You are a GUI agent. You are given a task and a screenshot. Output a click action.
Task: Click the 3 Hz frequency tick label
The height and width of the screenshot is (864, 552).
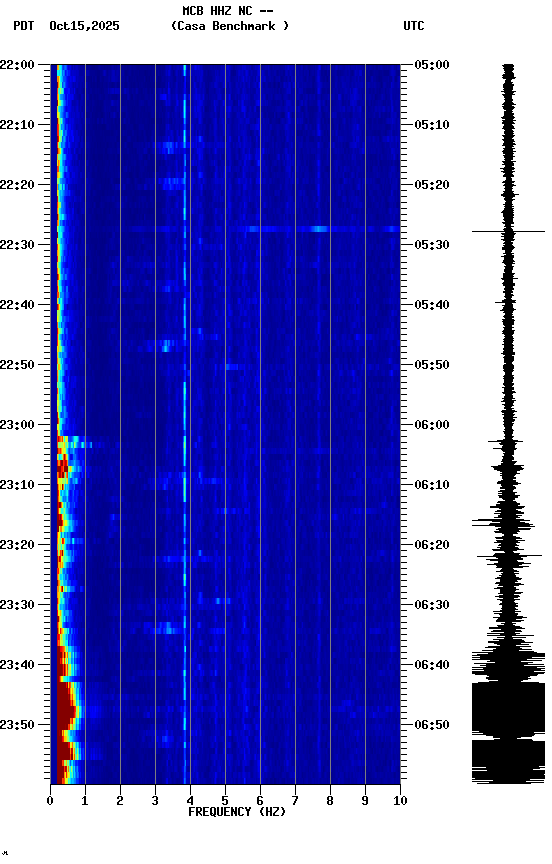tap(155, 802)
